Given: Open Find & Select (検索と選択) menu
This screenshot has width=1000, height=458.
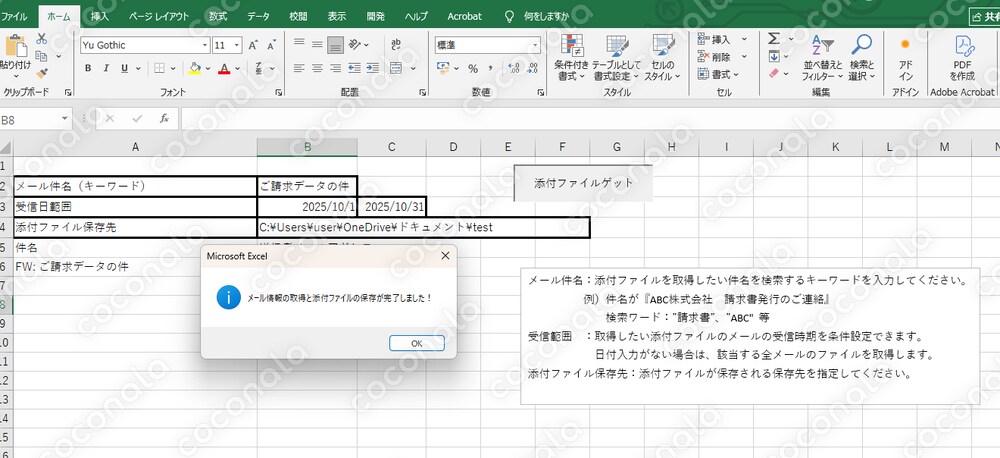Looking at the screenshot, I should (862, 57).
